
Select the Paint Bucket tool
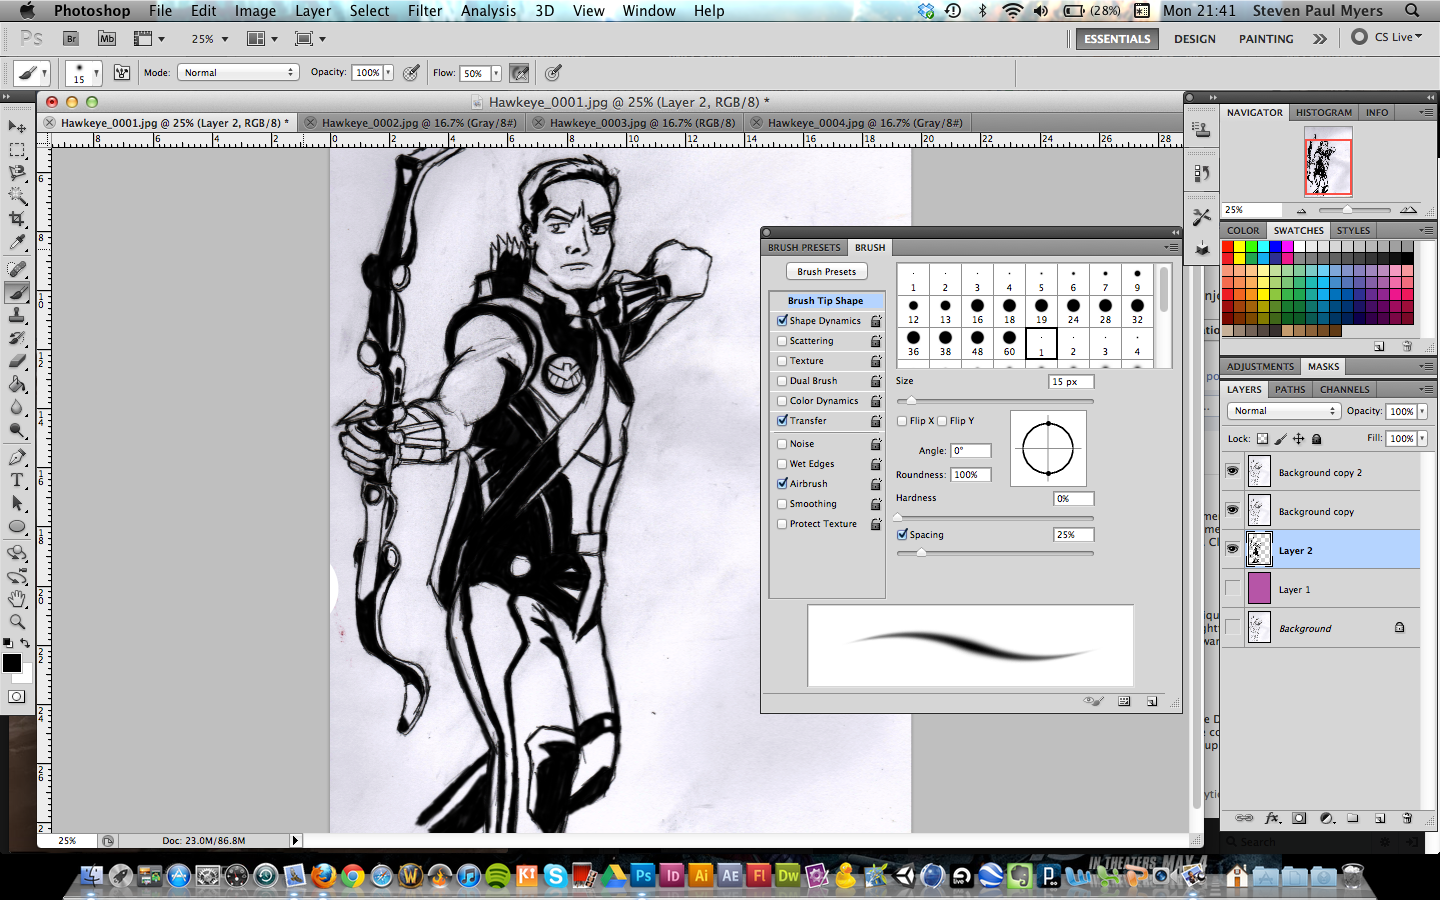(17, 385)
